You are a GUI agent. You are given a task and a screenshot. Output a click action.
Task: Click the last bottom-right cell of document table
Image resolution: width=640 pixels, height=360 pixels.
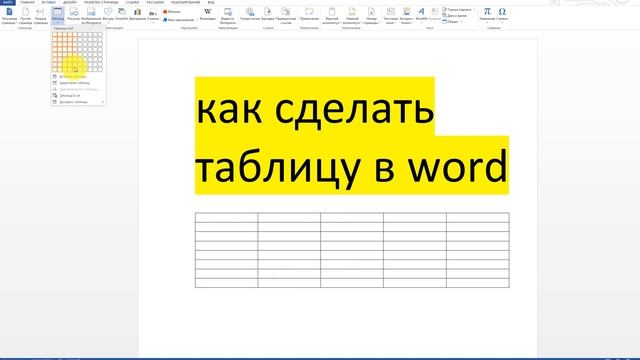click(x=478, y=282)
